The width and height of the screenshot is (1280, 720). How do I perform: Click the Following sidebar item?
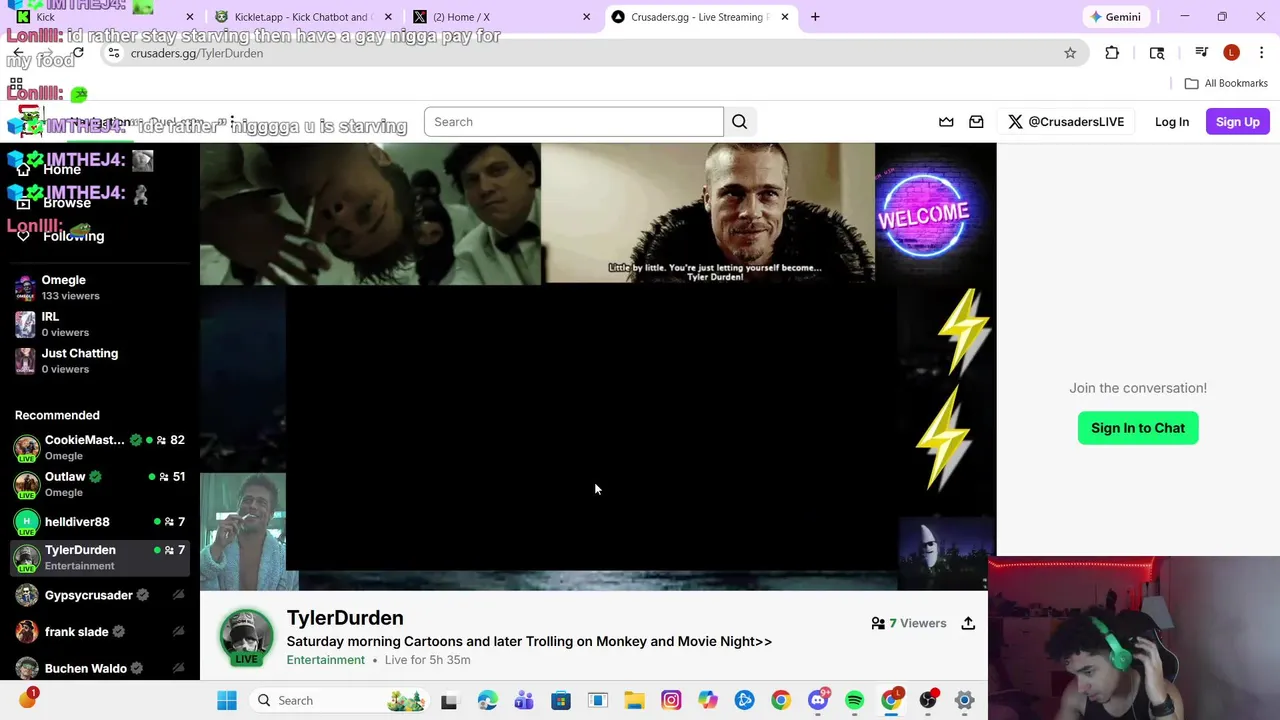click(x=73, y=236)
